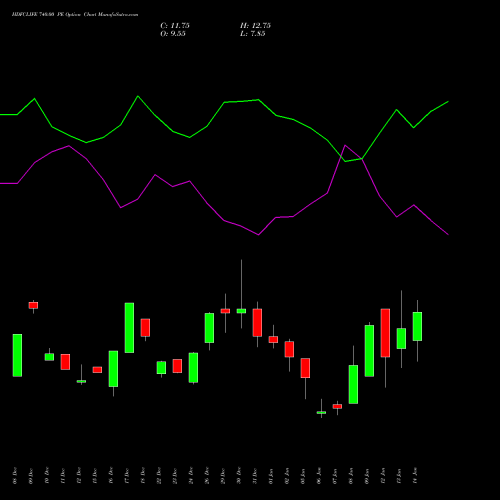Click the '30 Dec' date label
Image resolution: width=500 pixels, height=500 pixels.
click(x=239, y=476)
